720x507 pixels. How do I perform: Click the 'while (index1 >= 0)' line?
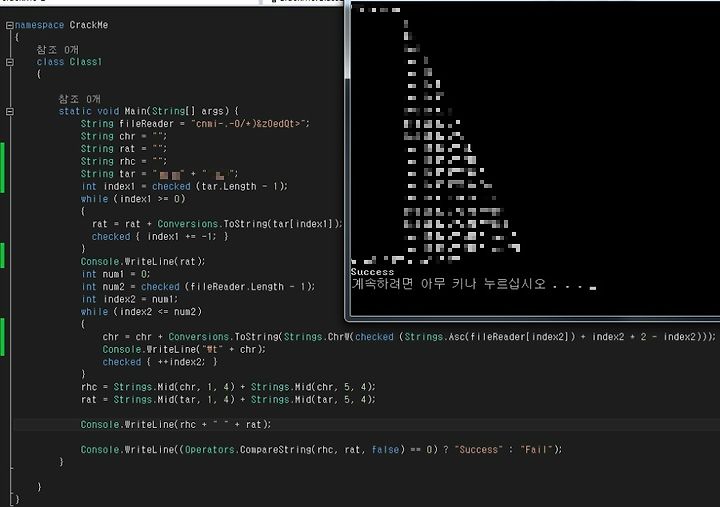pyautogui.click(x=133, y=199)
